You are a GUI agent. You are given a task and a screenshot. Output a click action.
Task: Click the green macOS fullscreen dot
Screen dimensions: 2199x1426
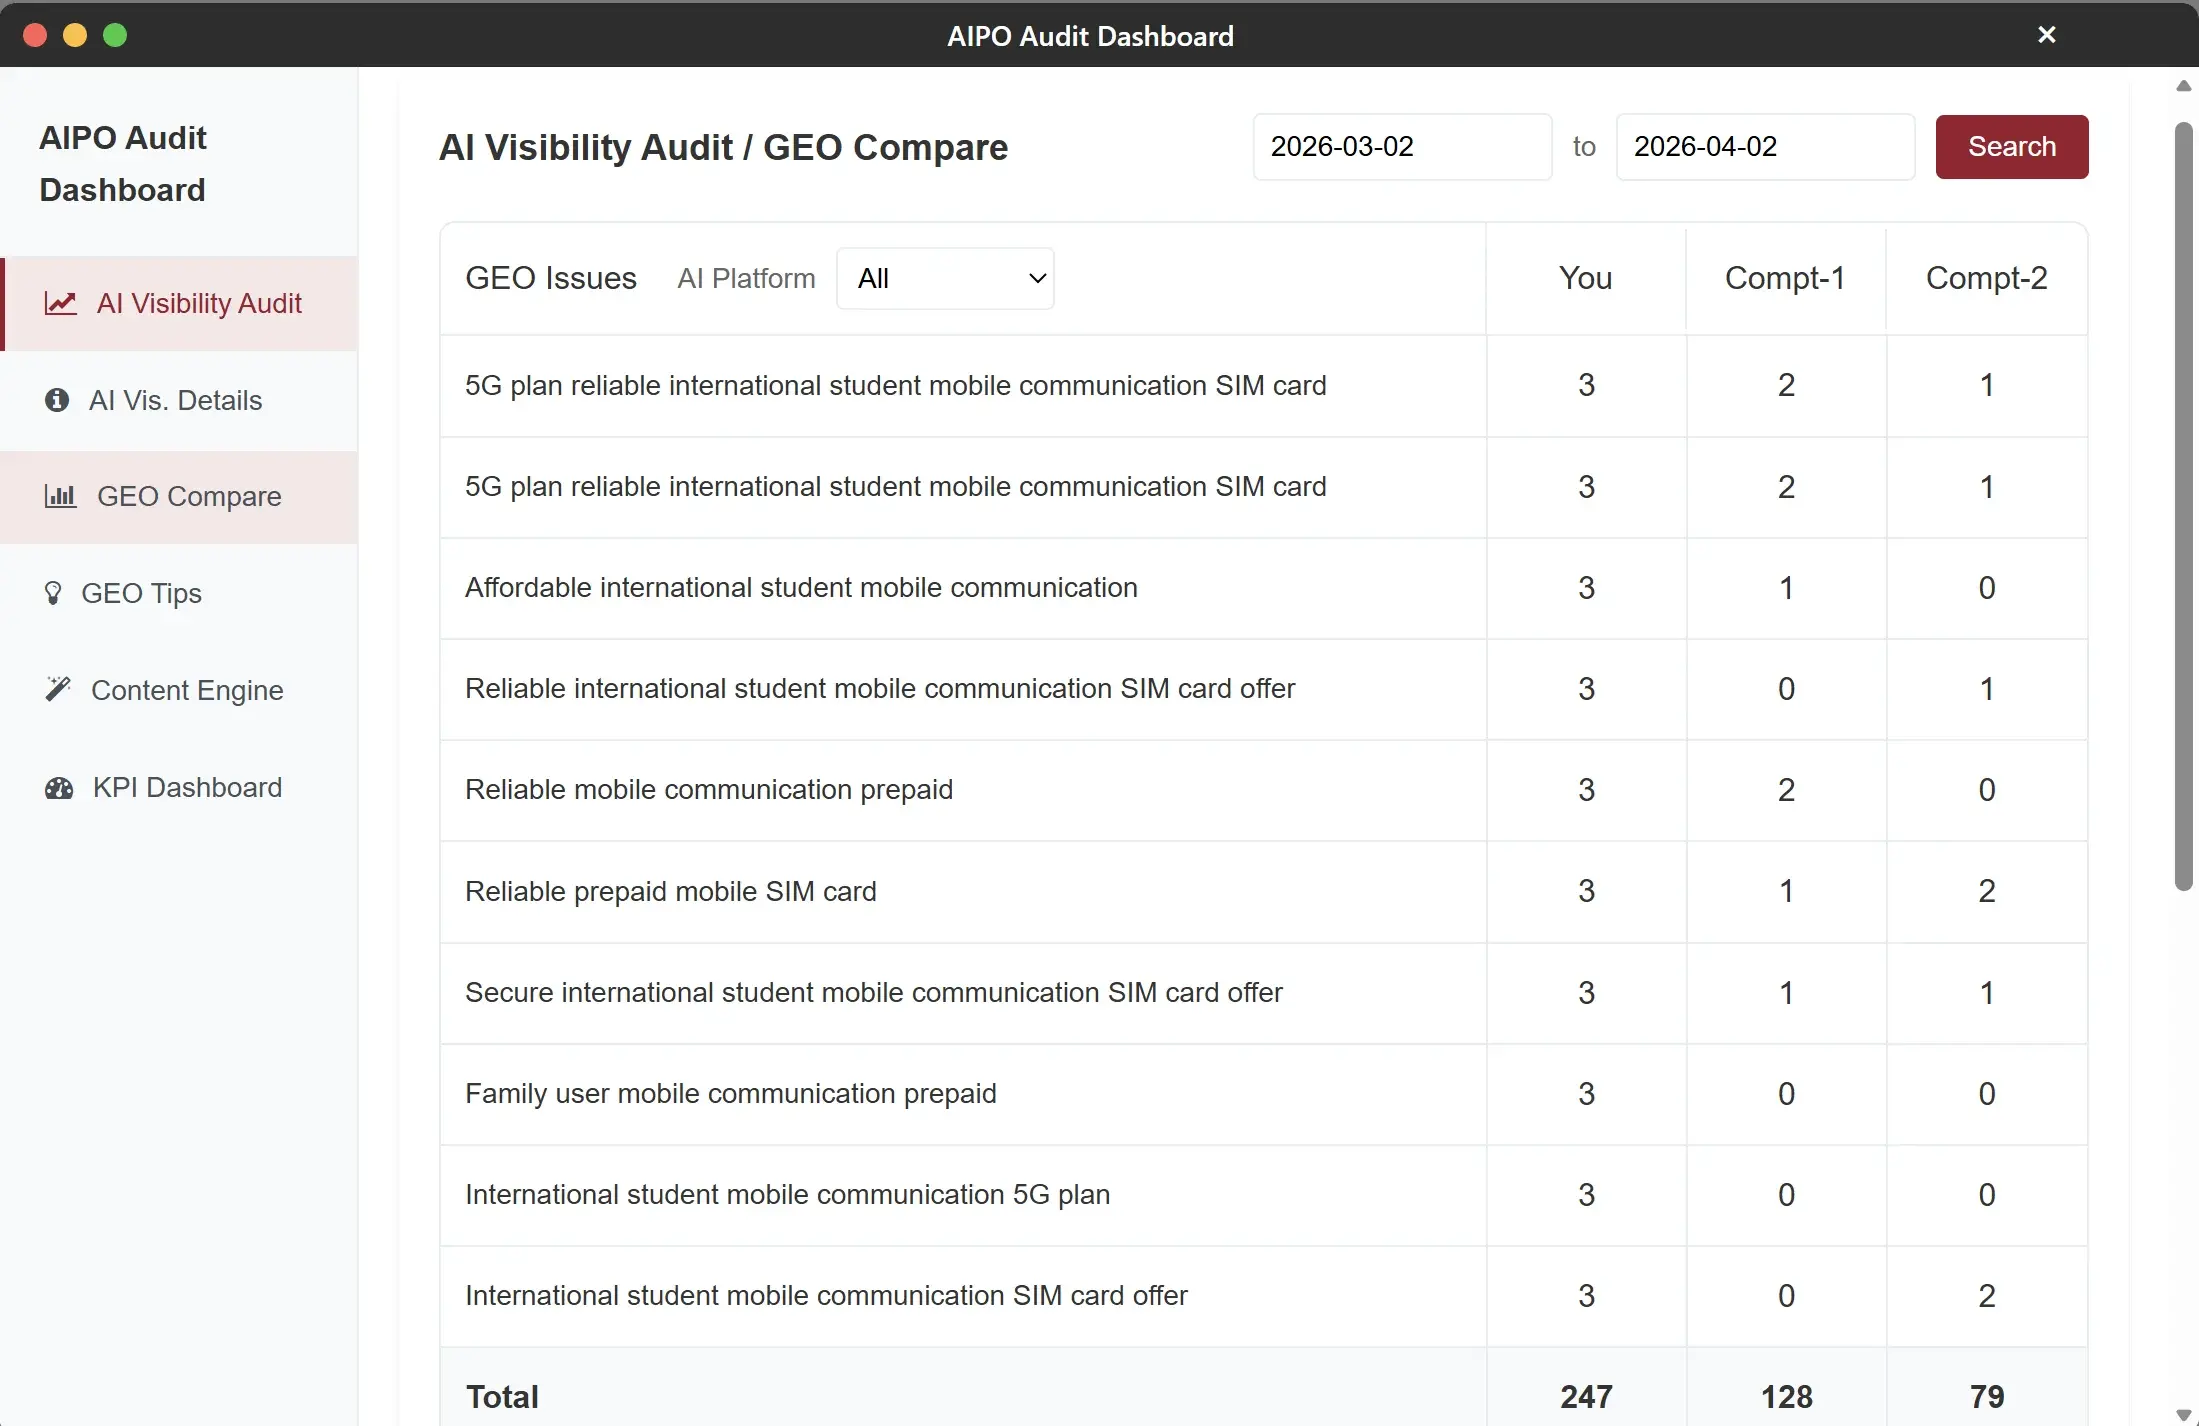115,35
